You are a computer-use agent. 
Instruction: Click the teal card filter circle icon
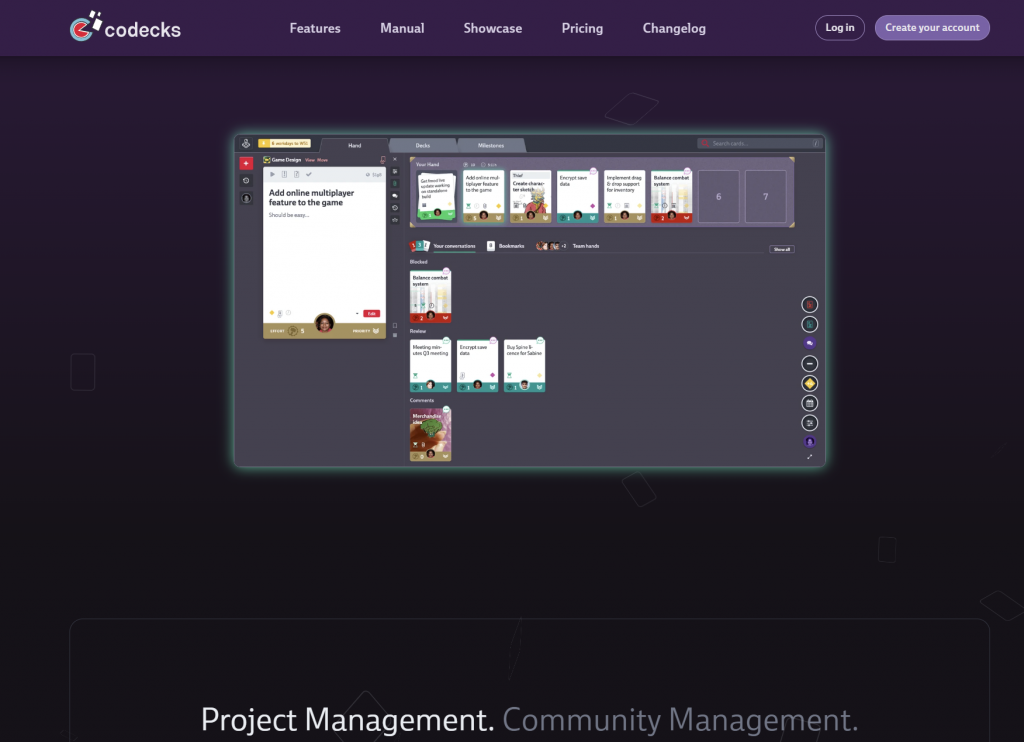point(809,324)
